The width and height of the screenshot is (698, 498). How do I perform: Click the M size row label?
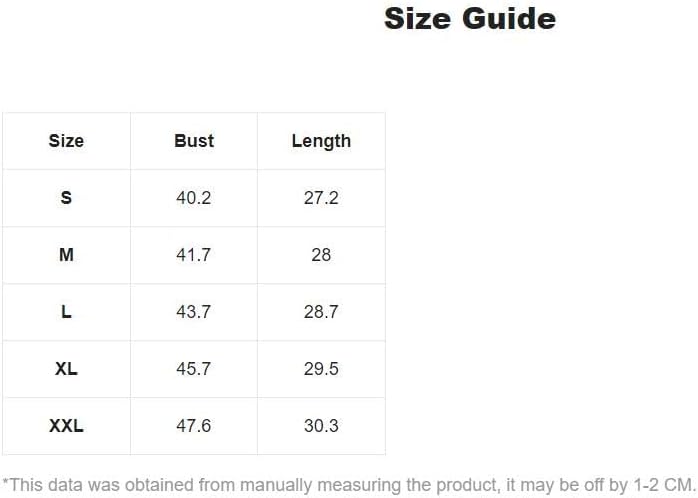66,255
